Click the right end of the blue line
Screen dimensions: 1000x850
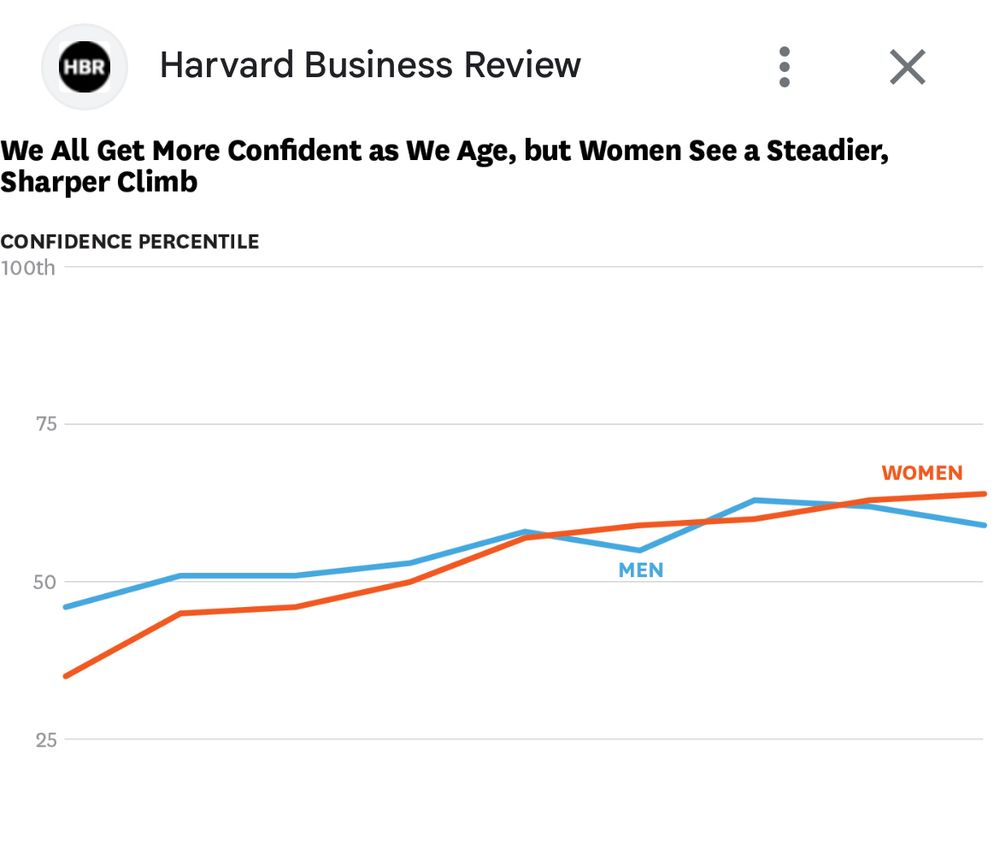pyautogui.click(x=983, y=525)
